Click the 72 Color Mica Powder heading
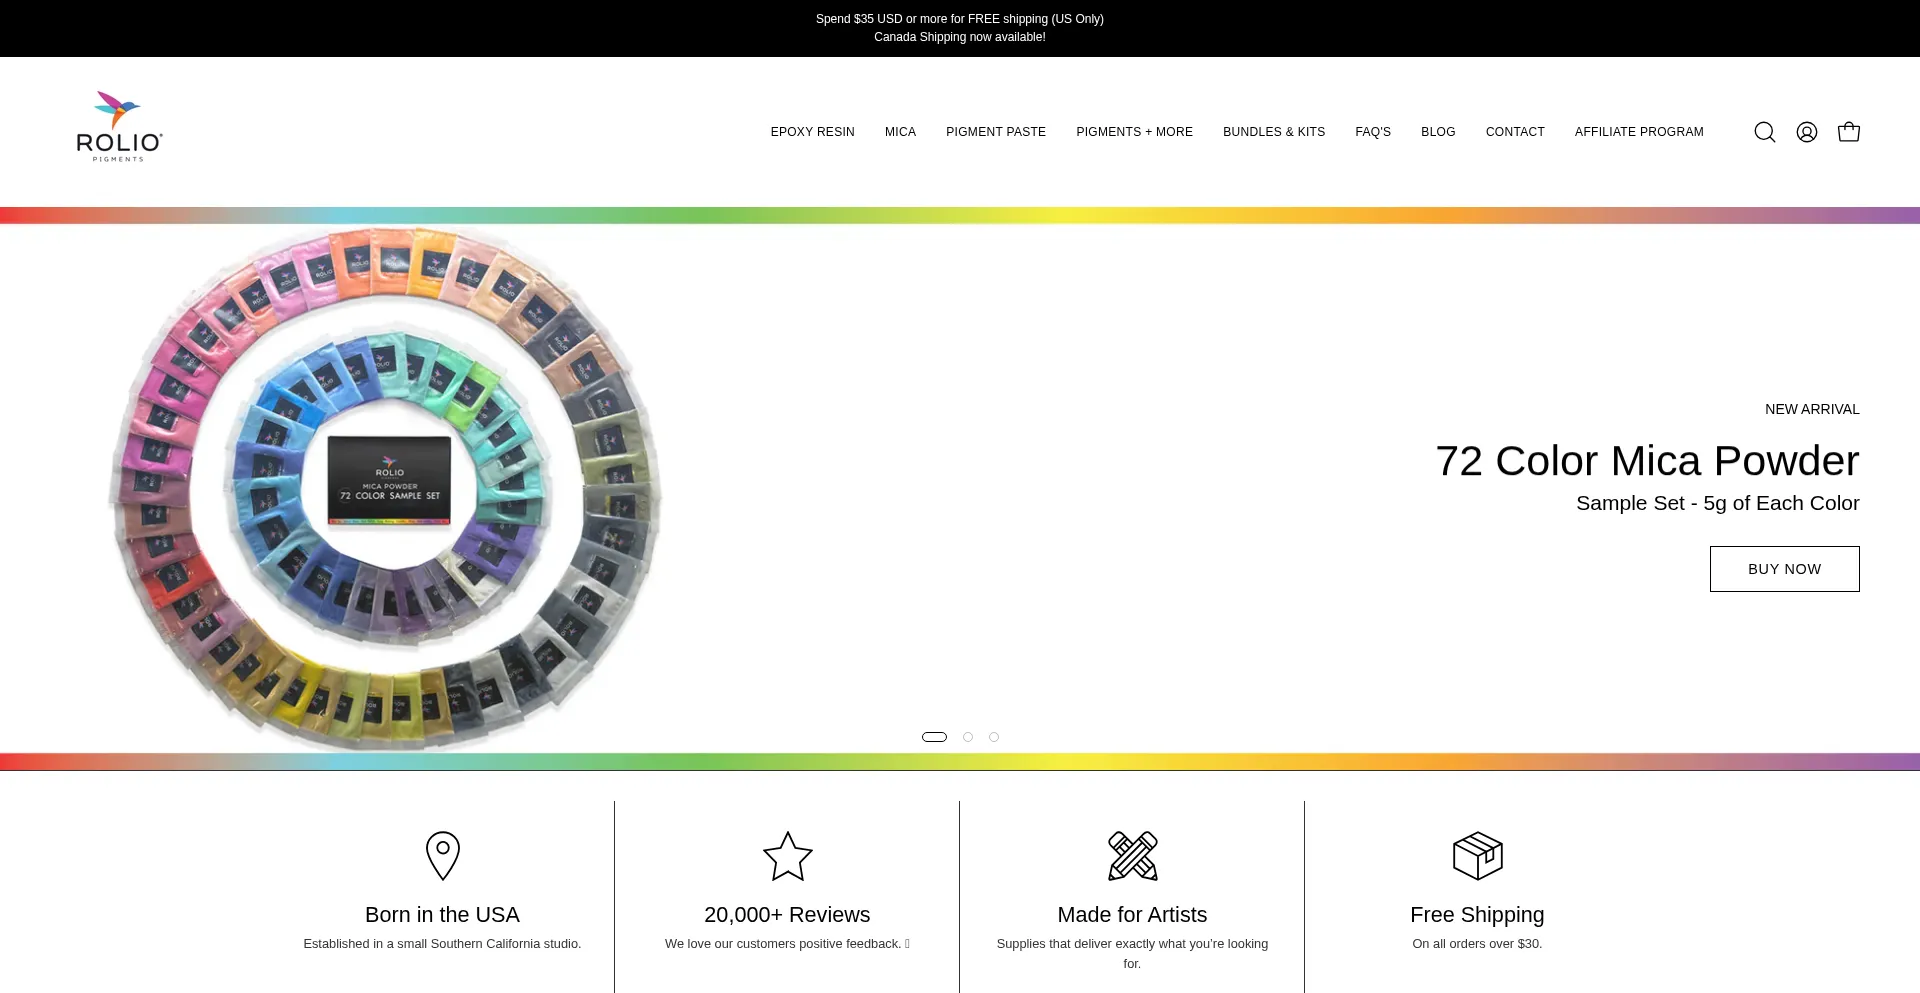 [1647, 461]
